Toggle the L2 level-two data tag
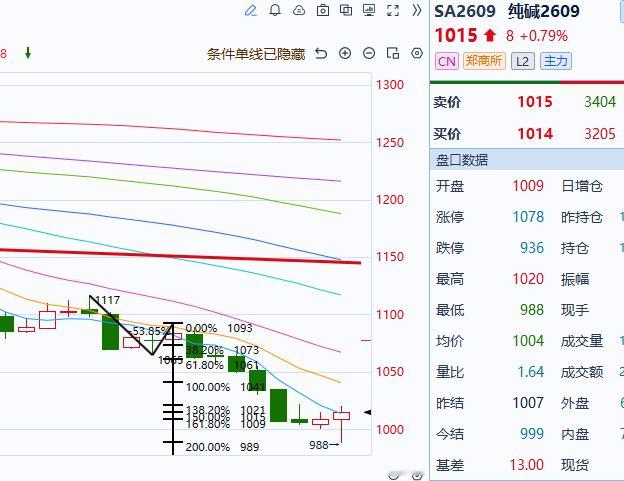 pos(523,61)
